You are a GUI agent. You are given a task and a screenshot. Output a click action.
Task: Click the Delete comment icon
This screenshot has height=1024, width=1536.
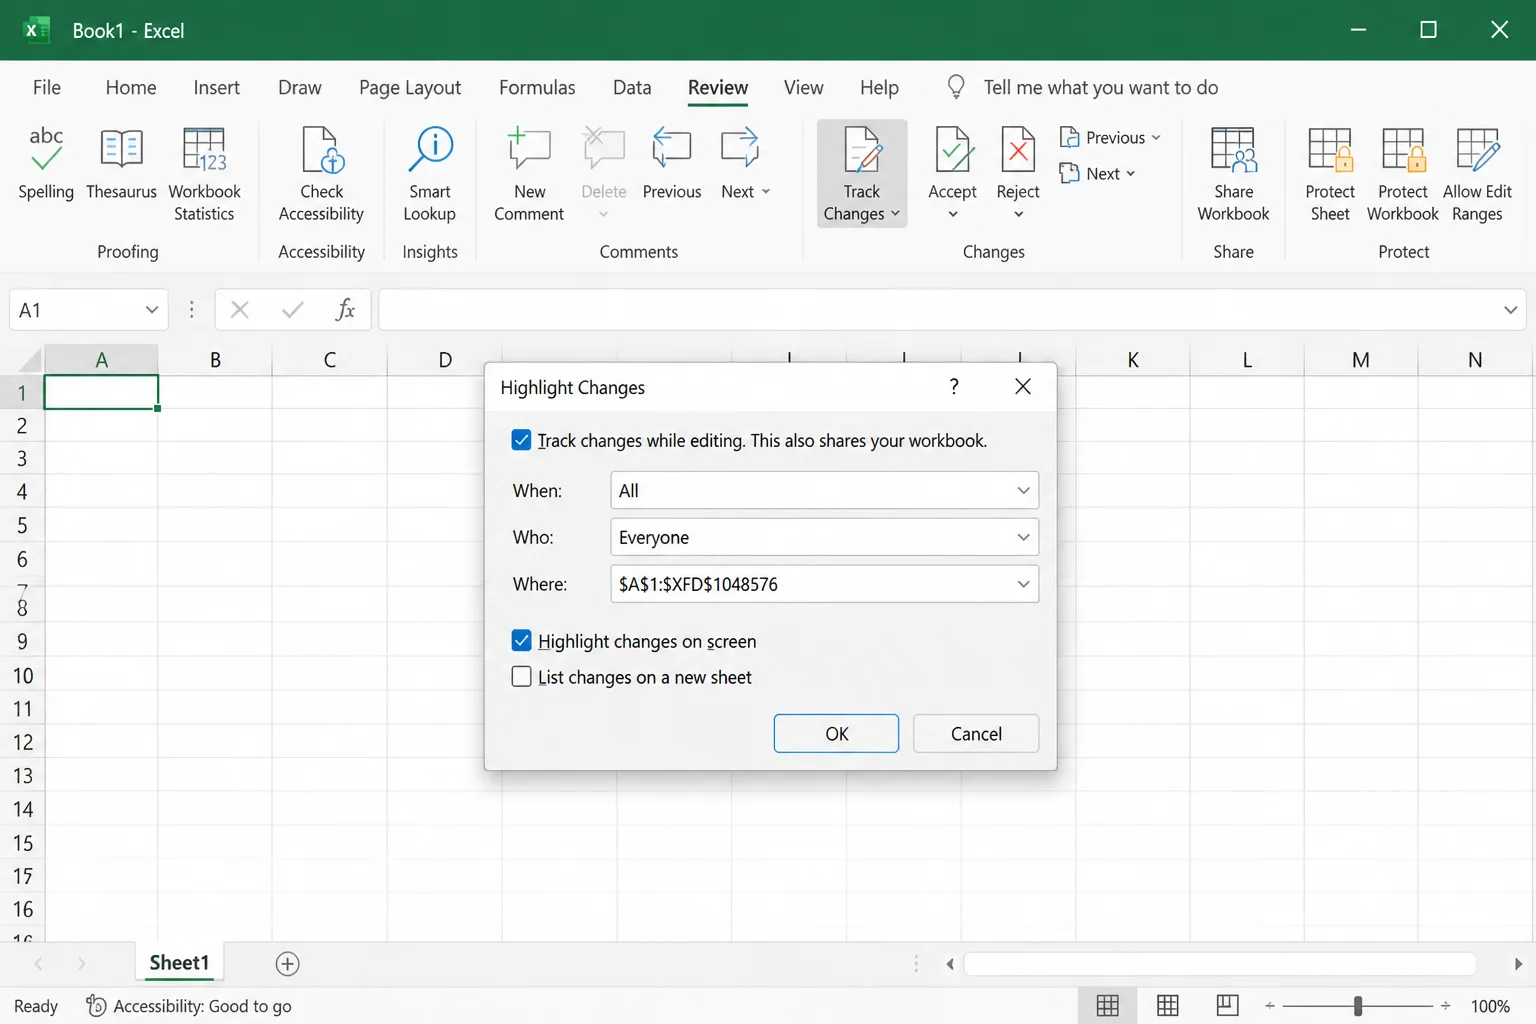pyautogui.click(x=604, y=150)
